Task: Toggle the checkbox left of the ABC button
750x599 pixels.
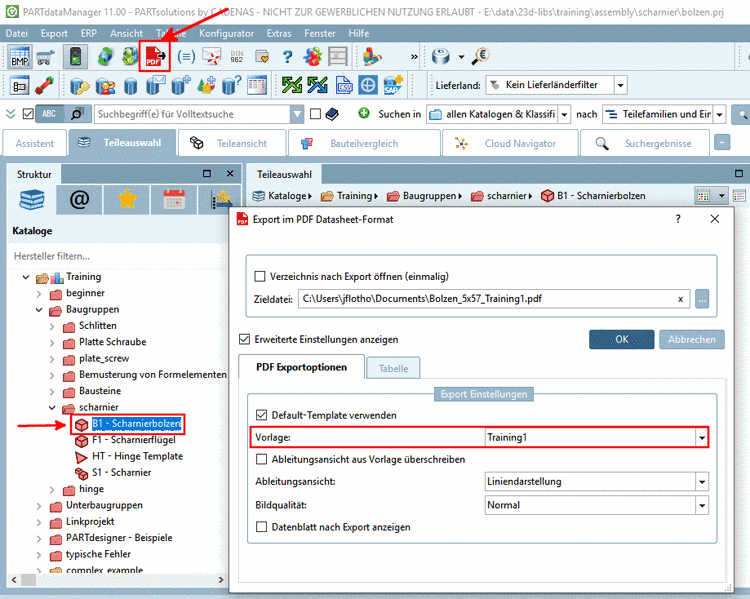Action: click(28, 114)
